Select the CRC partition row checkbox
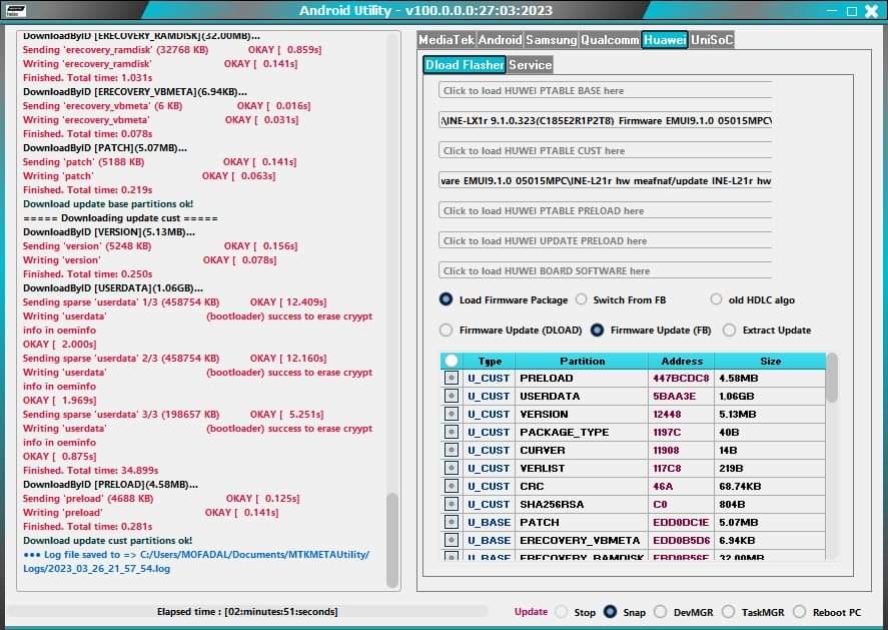 (x=452, y=486)
